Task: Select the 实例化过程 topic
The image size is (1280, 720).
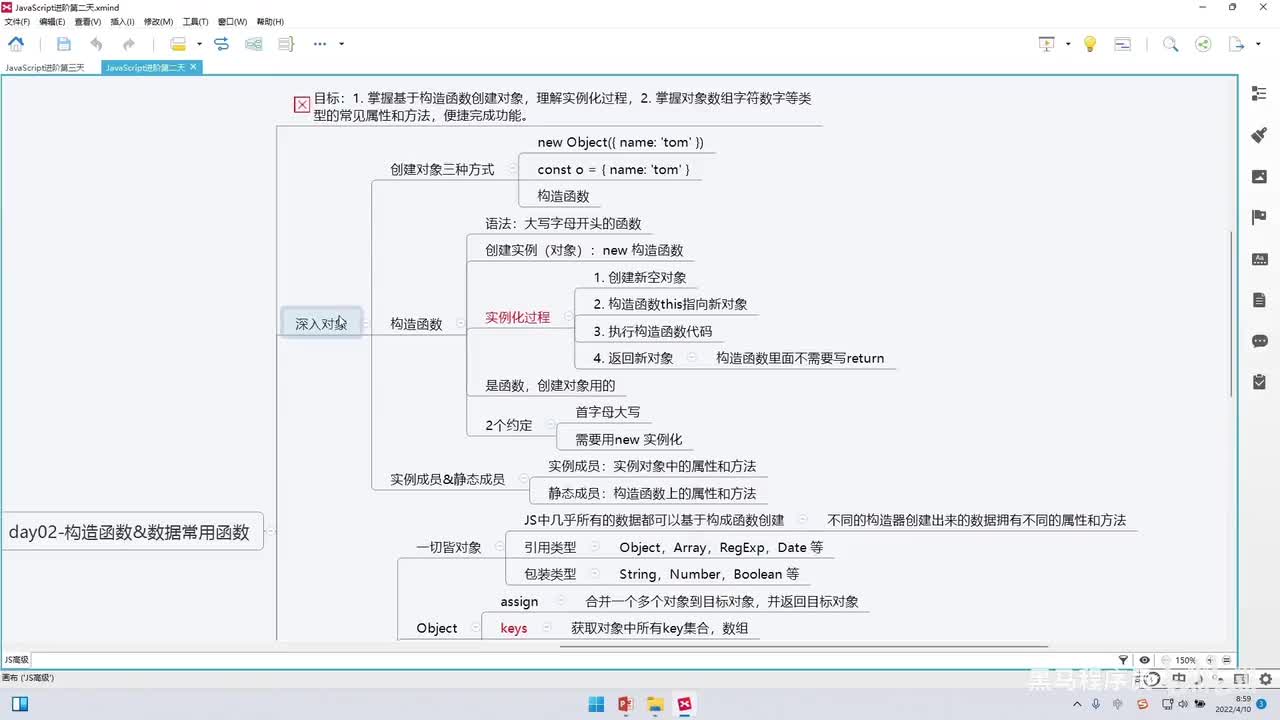Action: pyautogui.click(x=517, y=317)
